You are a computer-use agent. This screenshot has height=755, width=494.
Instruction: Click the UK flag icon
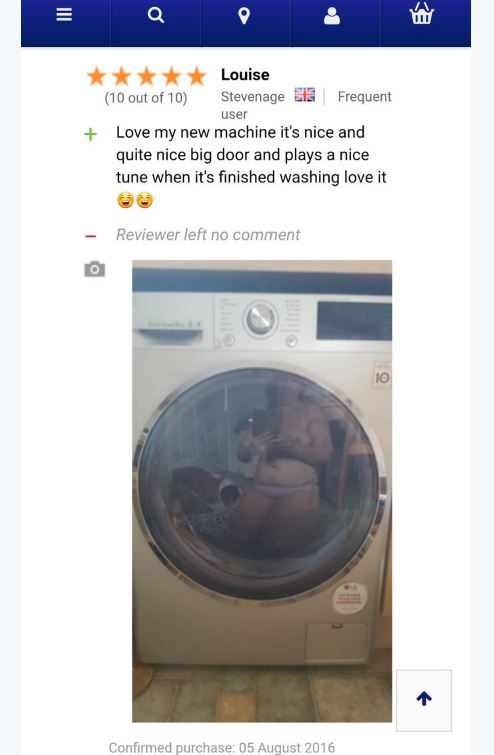[x=305, y=95]
